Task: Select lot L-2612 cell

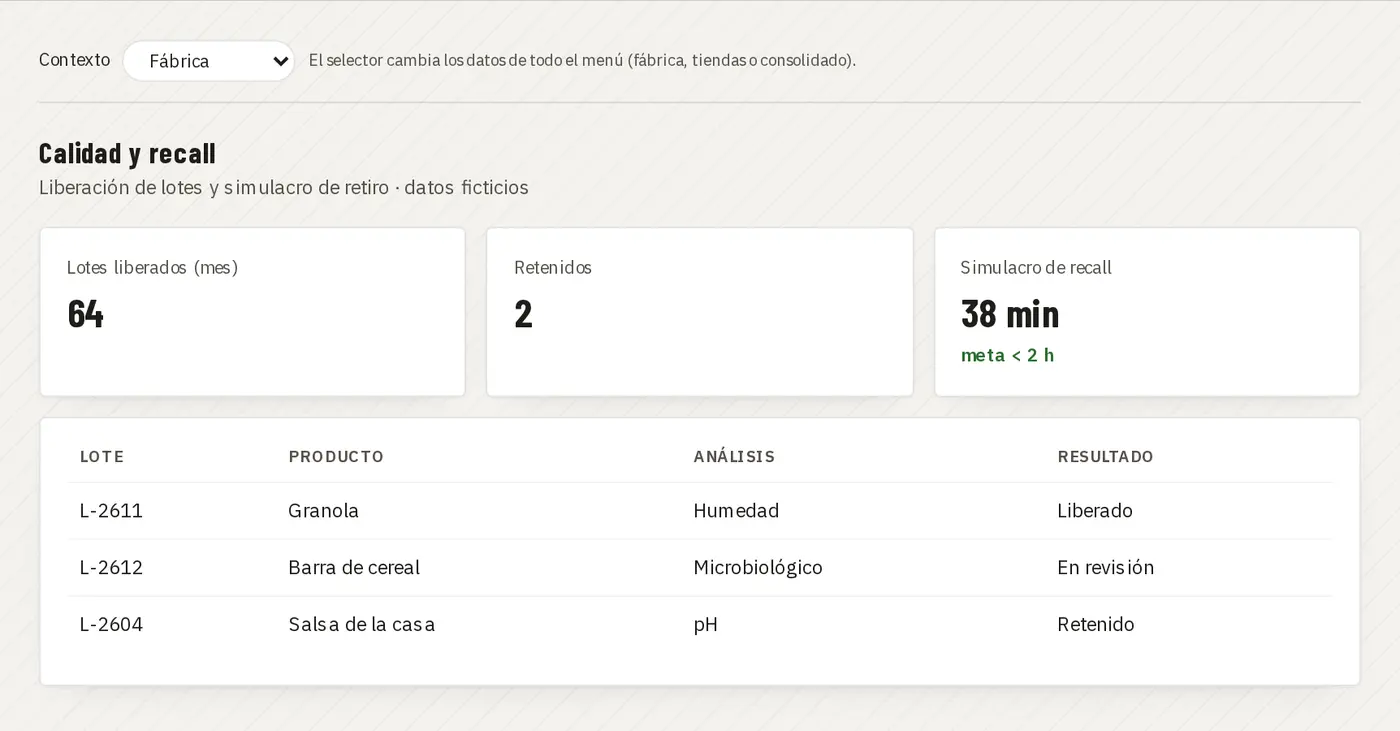Action: pyautogui.click(x=111, y=568)
